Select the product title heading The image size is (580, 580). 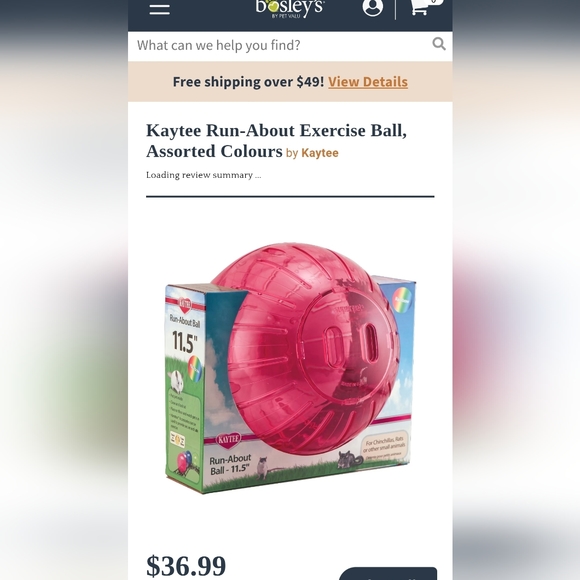[x=276, y=141]
